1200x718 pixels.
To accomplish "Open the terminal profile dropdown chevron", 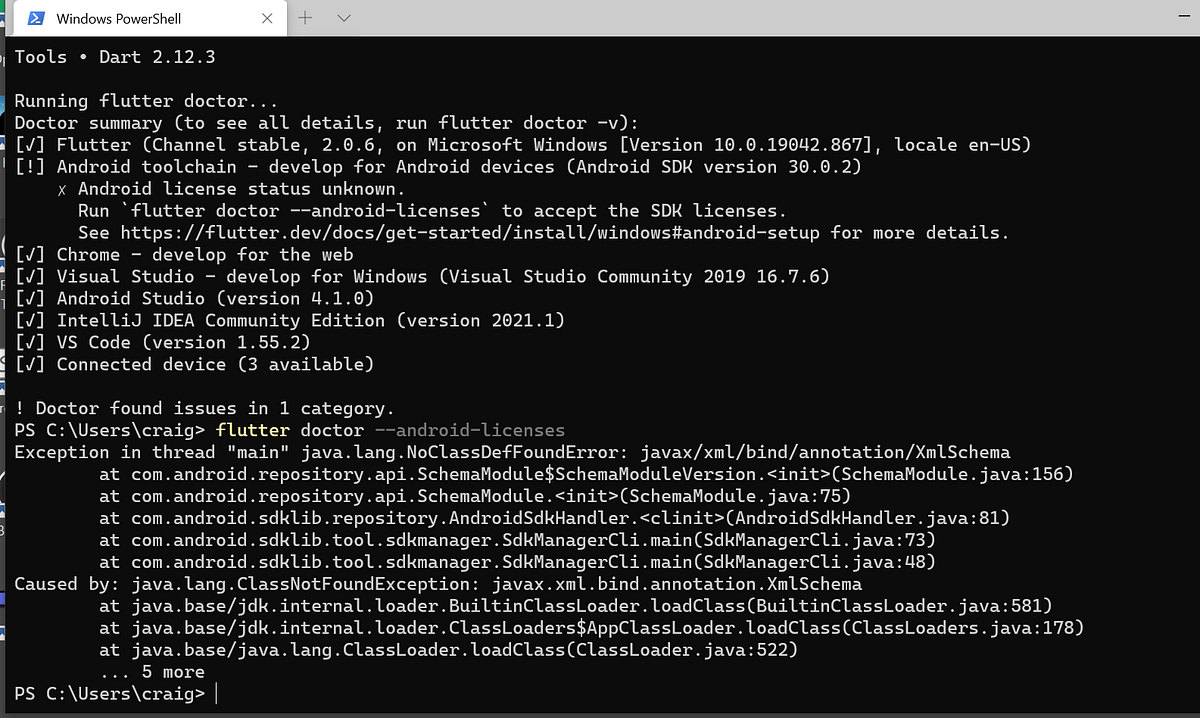I will point(344,18).
